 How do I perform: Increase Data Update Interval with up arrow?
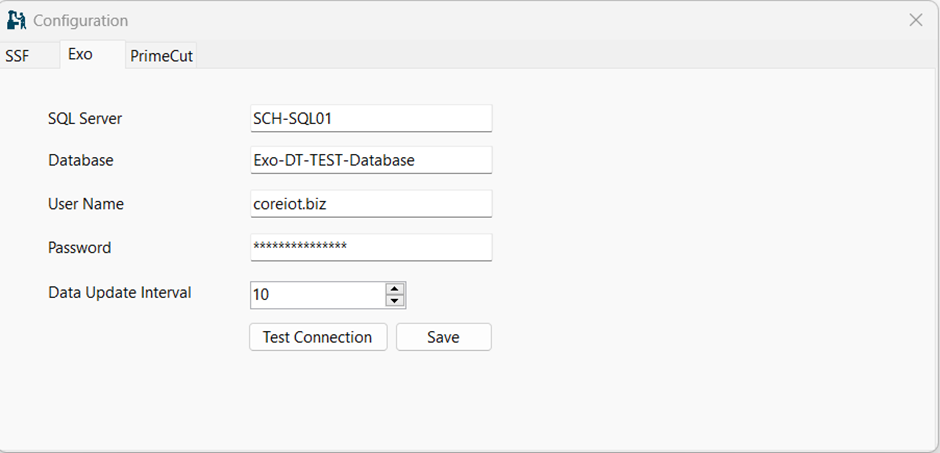[395, 289]
